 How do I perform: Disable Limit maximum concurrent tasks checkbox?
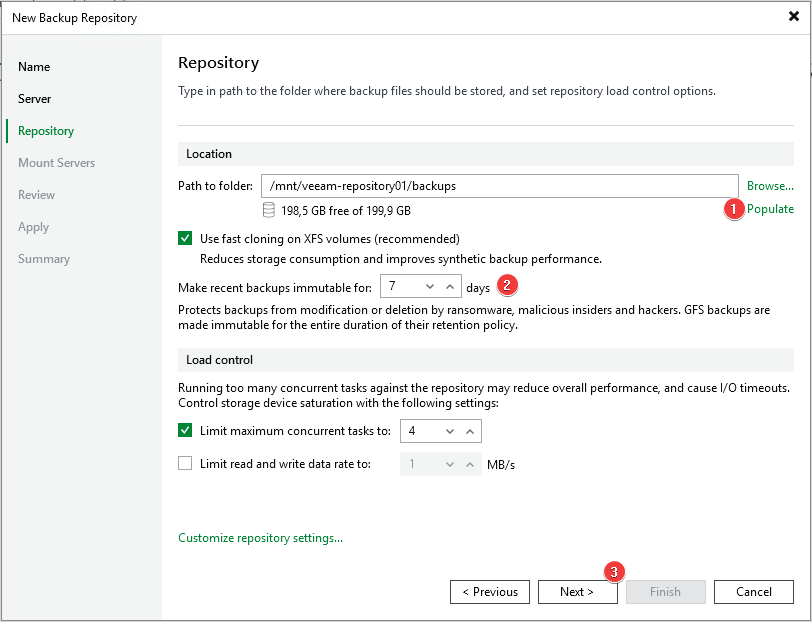(x=185, y=431)
